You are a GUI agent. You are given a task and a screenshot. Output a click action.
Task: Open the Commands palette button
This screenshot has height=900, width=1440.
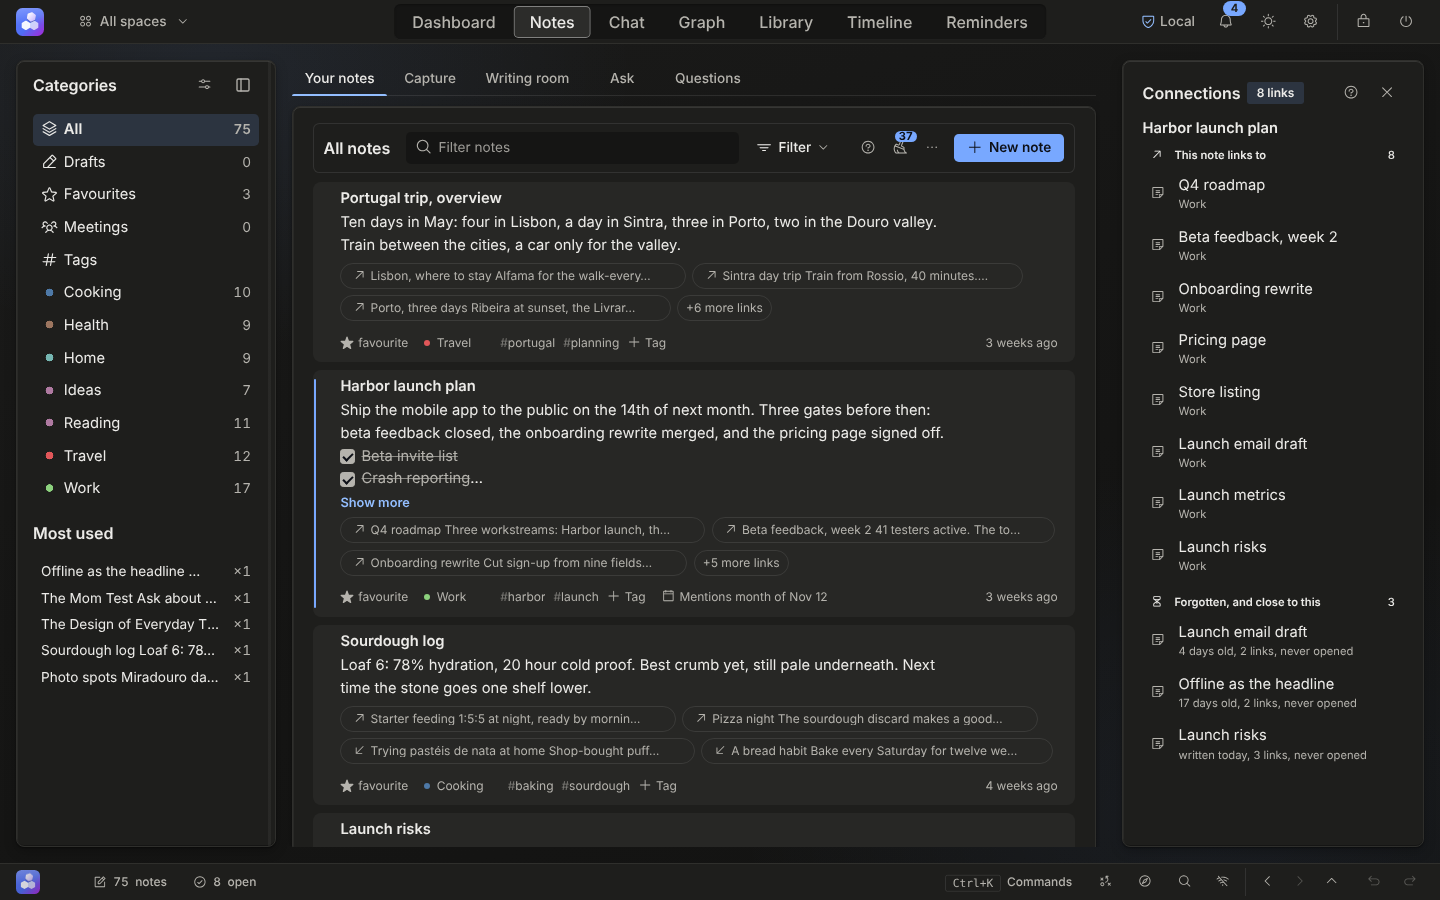click(1008, 882)
